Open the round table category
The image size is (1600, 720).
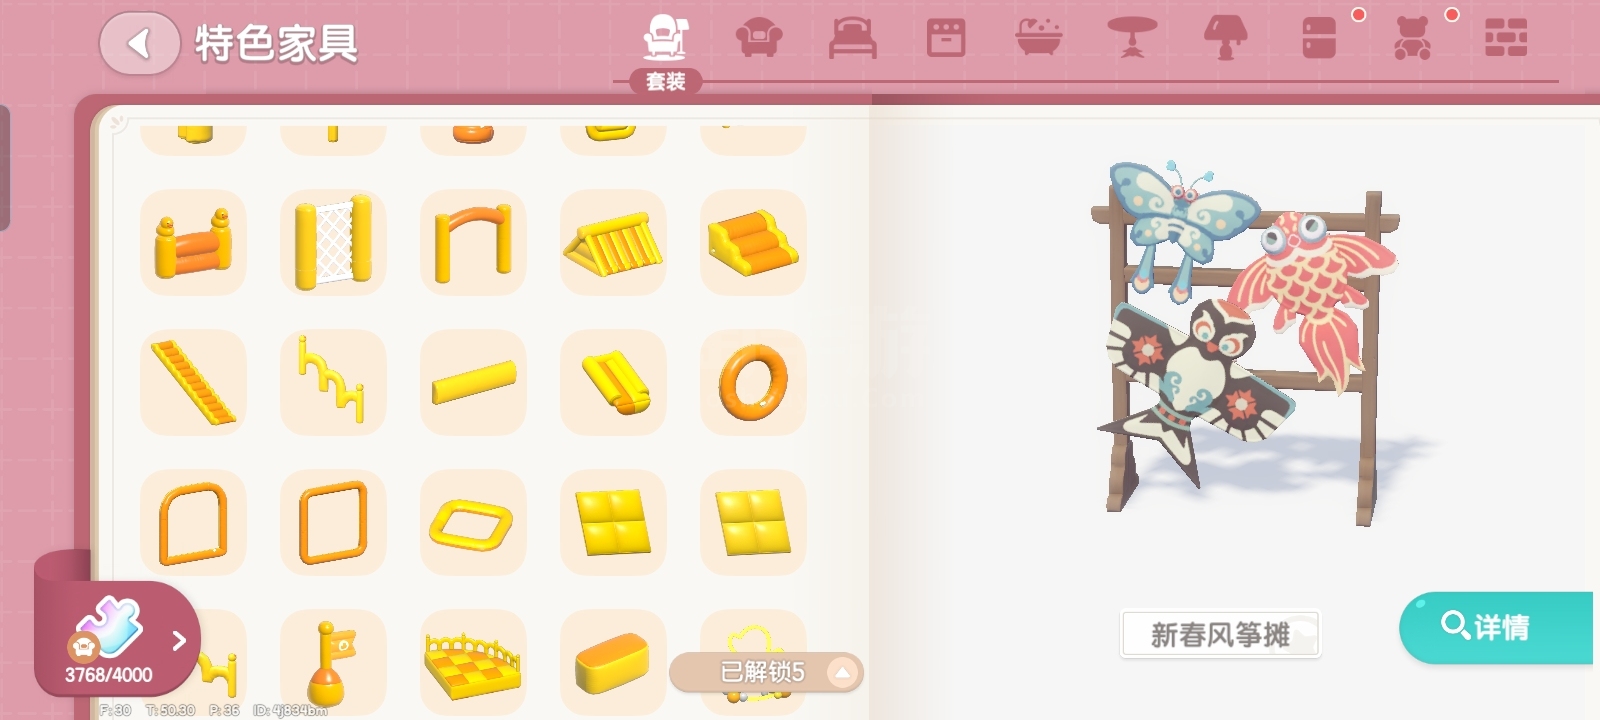pyautogui.click(x=1132, y=38)
